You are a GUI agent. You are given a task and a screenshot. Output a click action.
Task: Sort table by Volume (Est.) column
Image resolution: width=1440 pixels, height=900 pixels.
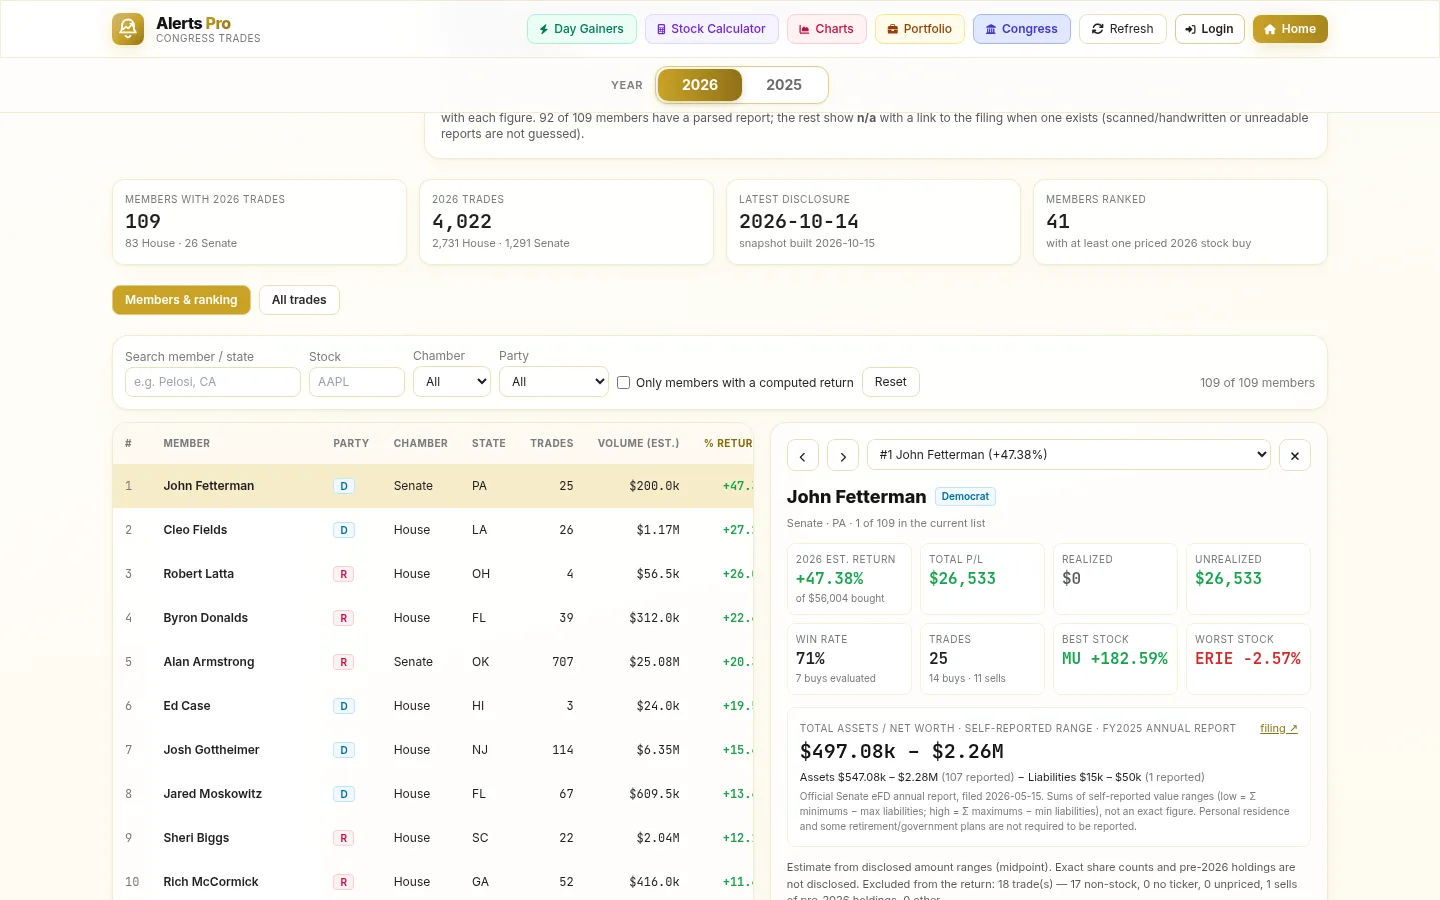638,443
